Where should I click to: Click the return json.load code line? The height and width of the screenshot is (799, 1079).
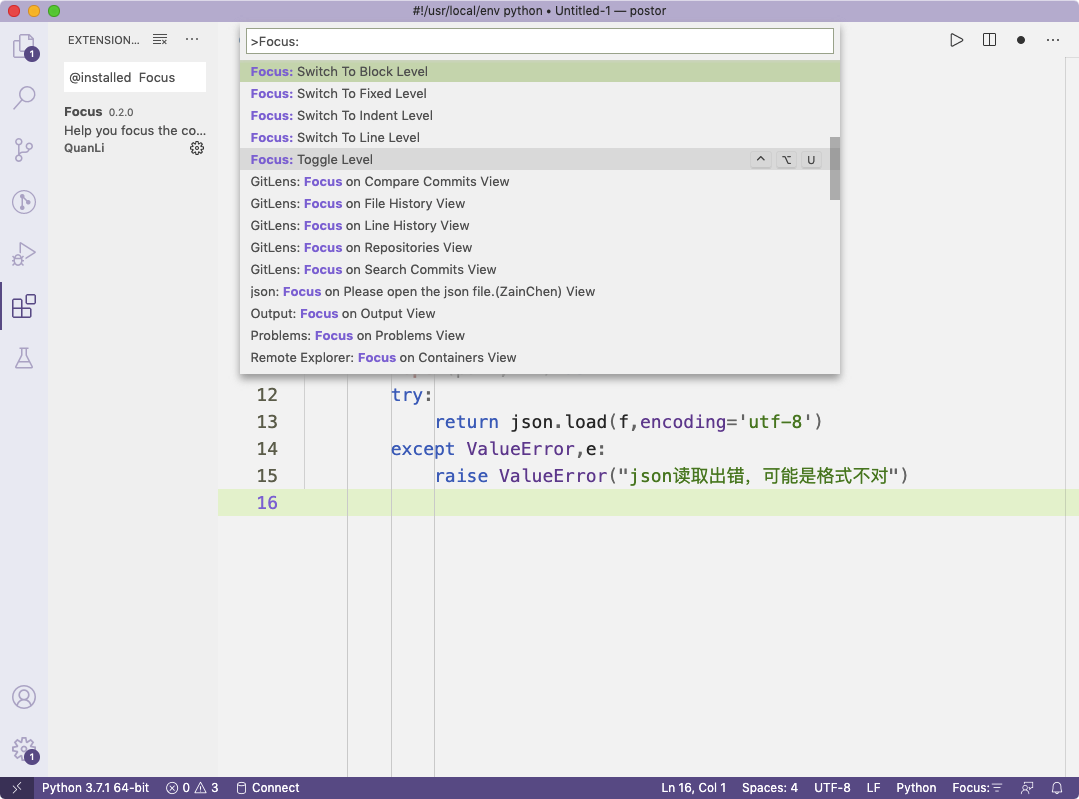(629, 422)
